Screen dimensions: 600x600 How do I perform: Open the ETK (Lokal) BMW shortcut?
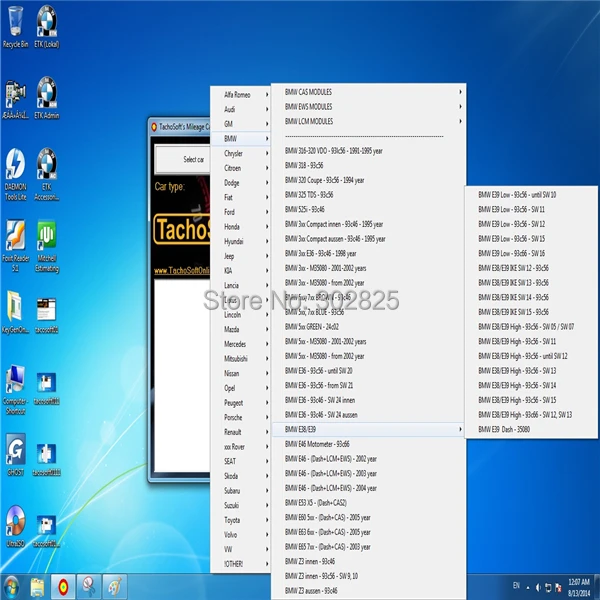(x=47, y=27)
